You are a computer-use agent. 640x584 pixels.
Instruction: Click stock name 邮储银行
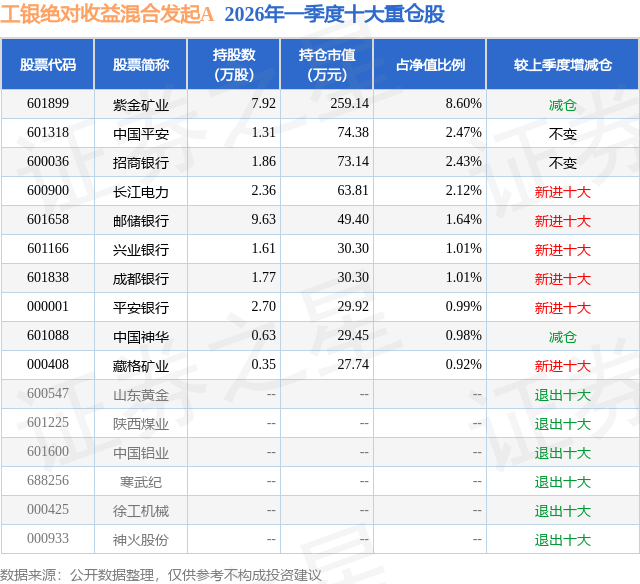tap(141, 221)
